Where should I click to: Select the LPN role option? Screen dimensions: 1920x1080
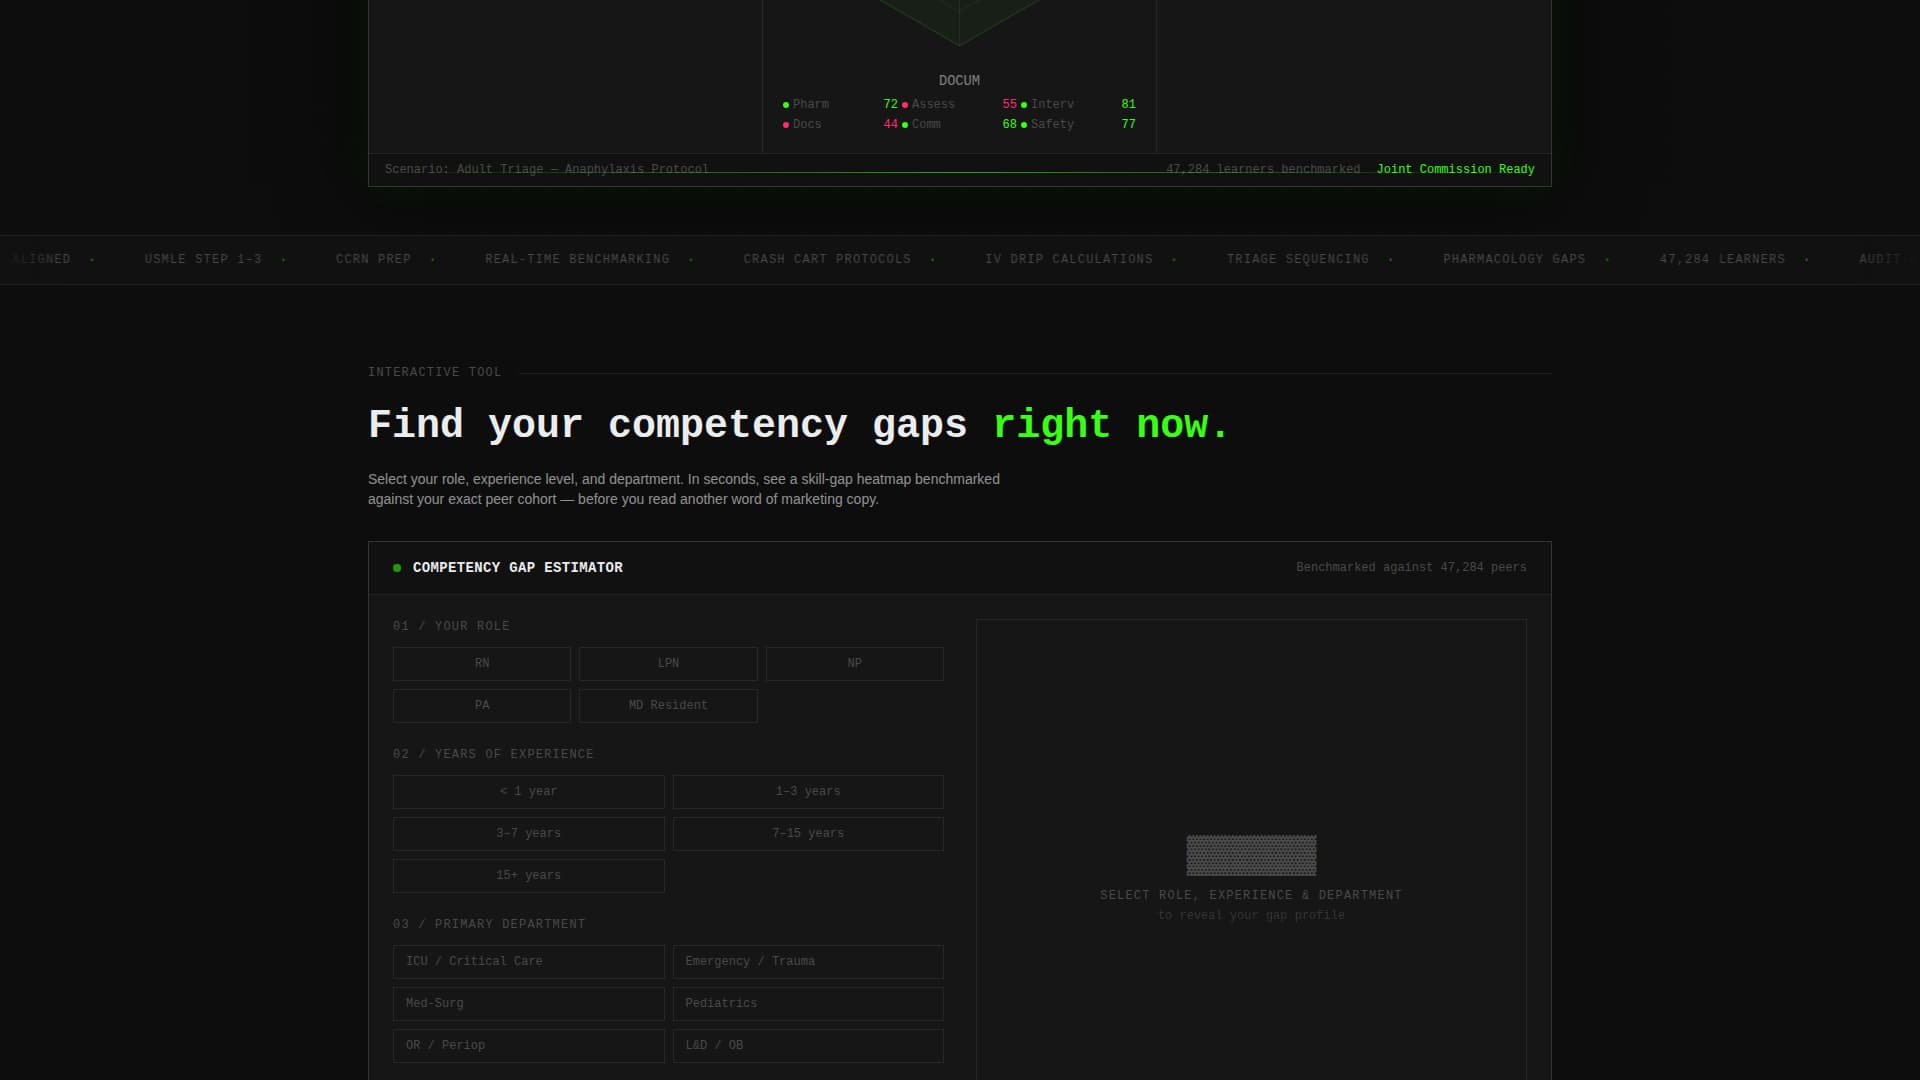click(x=668, y=664)
